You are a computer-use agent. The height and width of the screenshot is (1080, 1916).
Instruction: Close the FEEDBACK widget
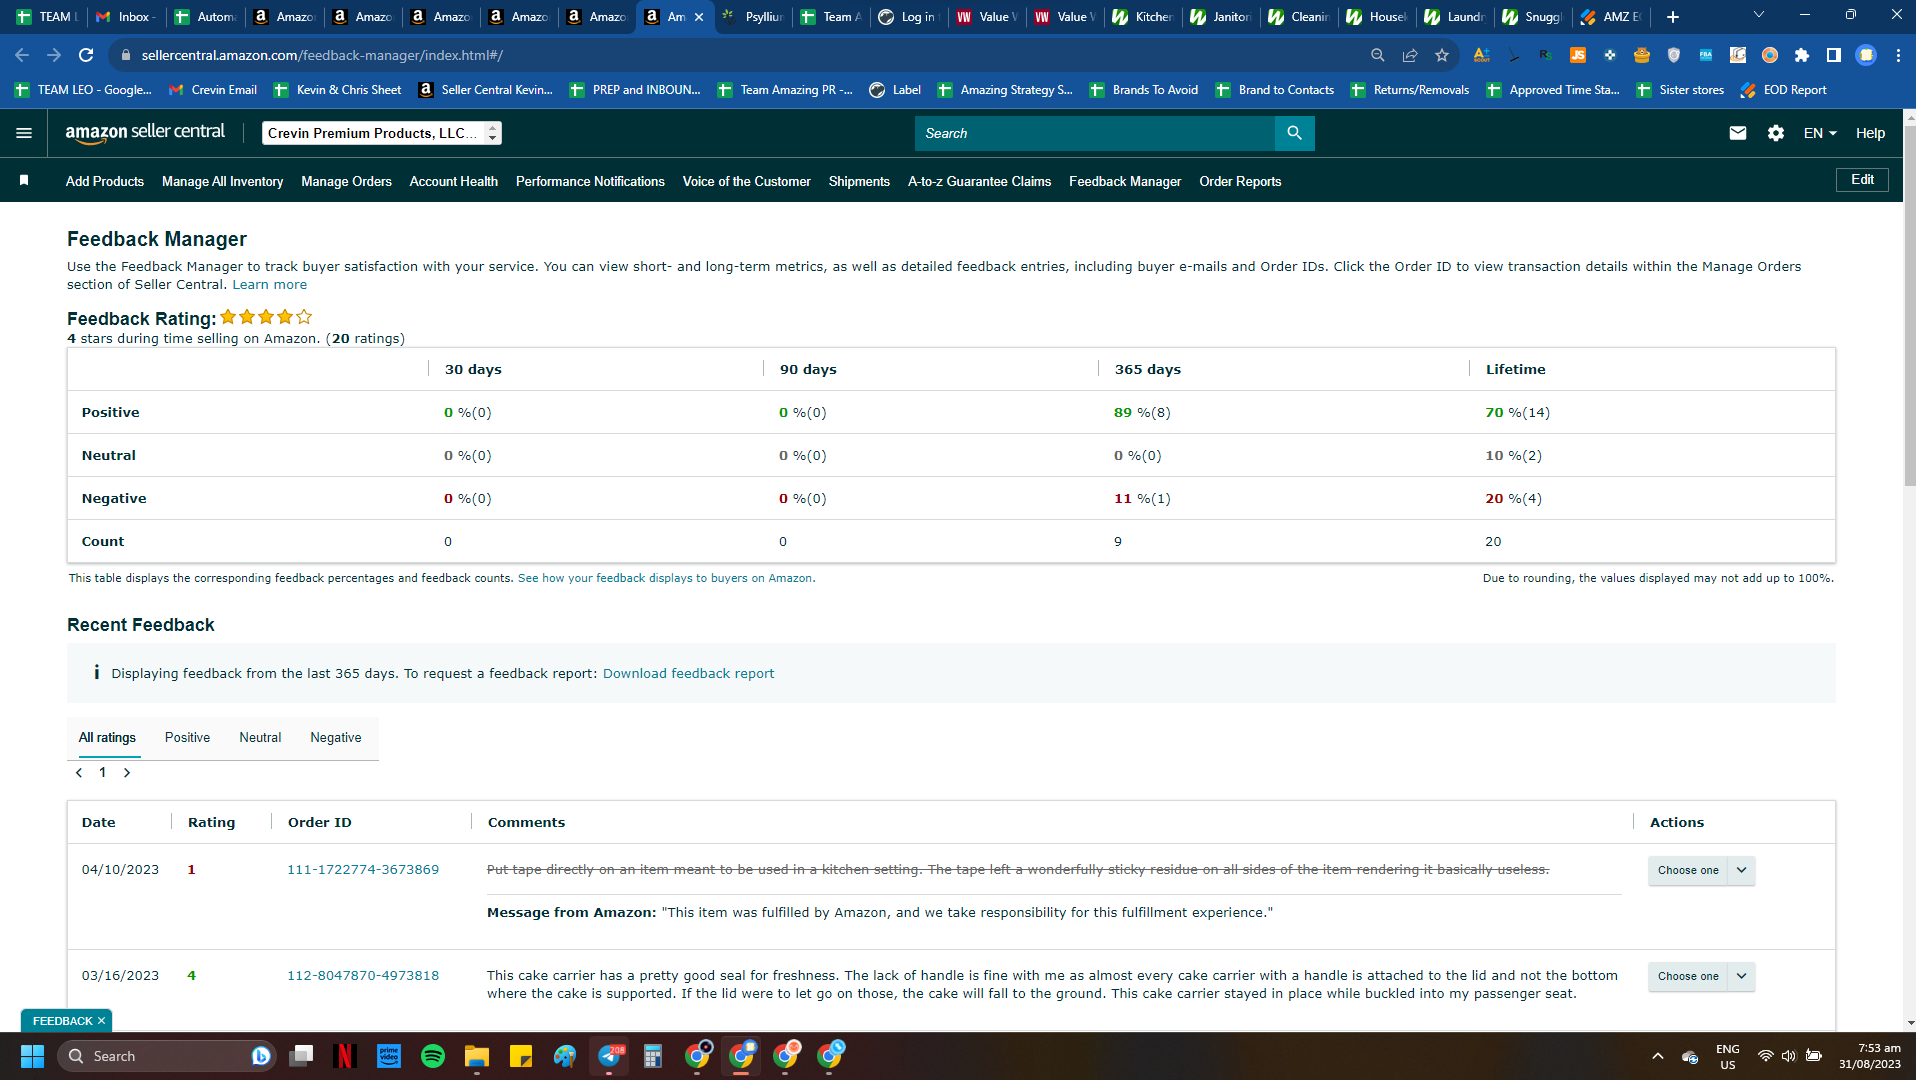(101, 1021)
